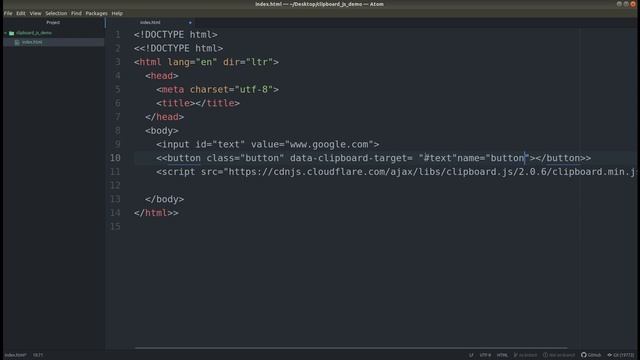Change the HTML grammar in the status bar
This screenshot has height=360, width=640.
click(x=502, y=355)
